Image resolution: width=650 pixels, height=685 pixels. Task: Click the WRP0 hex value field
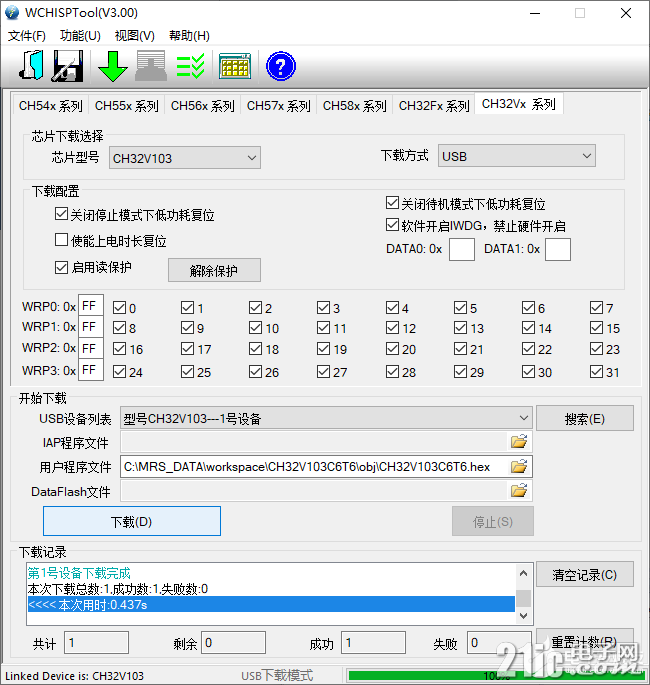tap(91, 305)
